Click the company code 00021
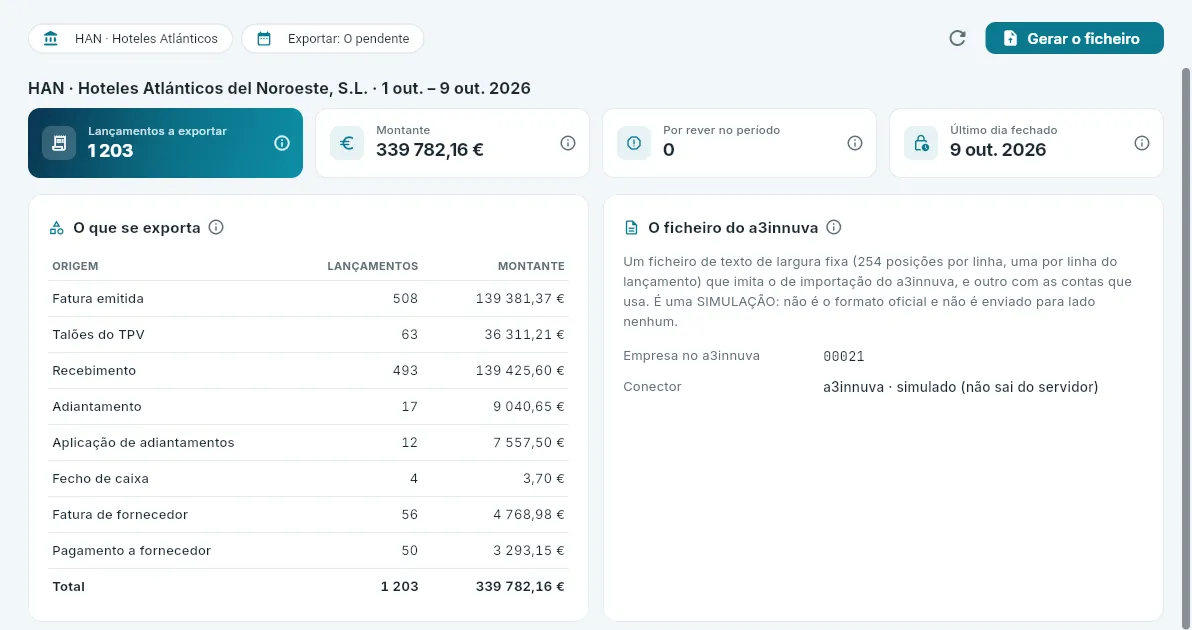This screenshot has height=630, width=1192. click(844, 356)
